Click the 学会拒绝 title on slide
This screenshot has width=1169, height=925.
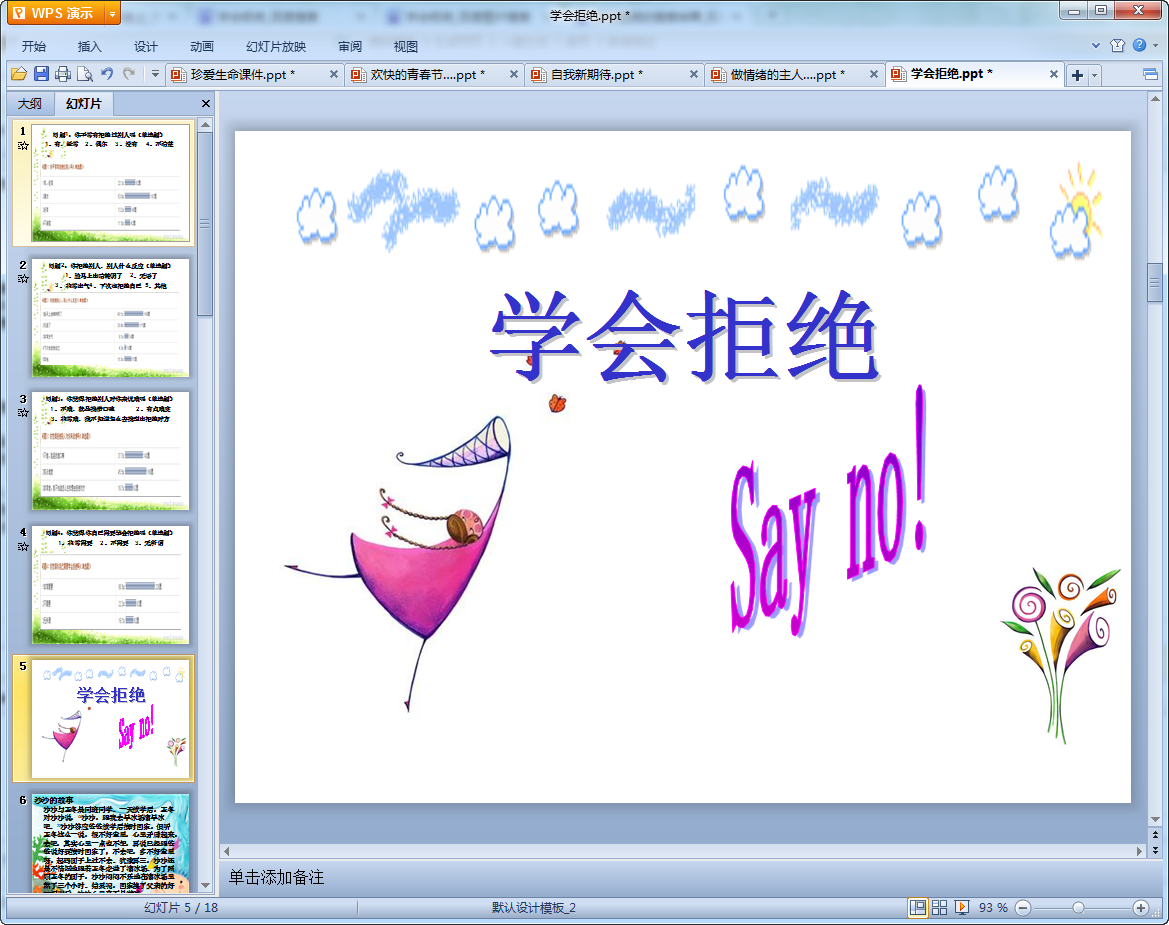(684, 337)
